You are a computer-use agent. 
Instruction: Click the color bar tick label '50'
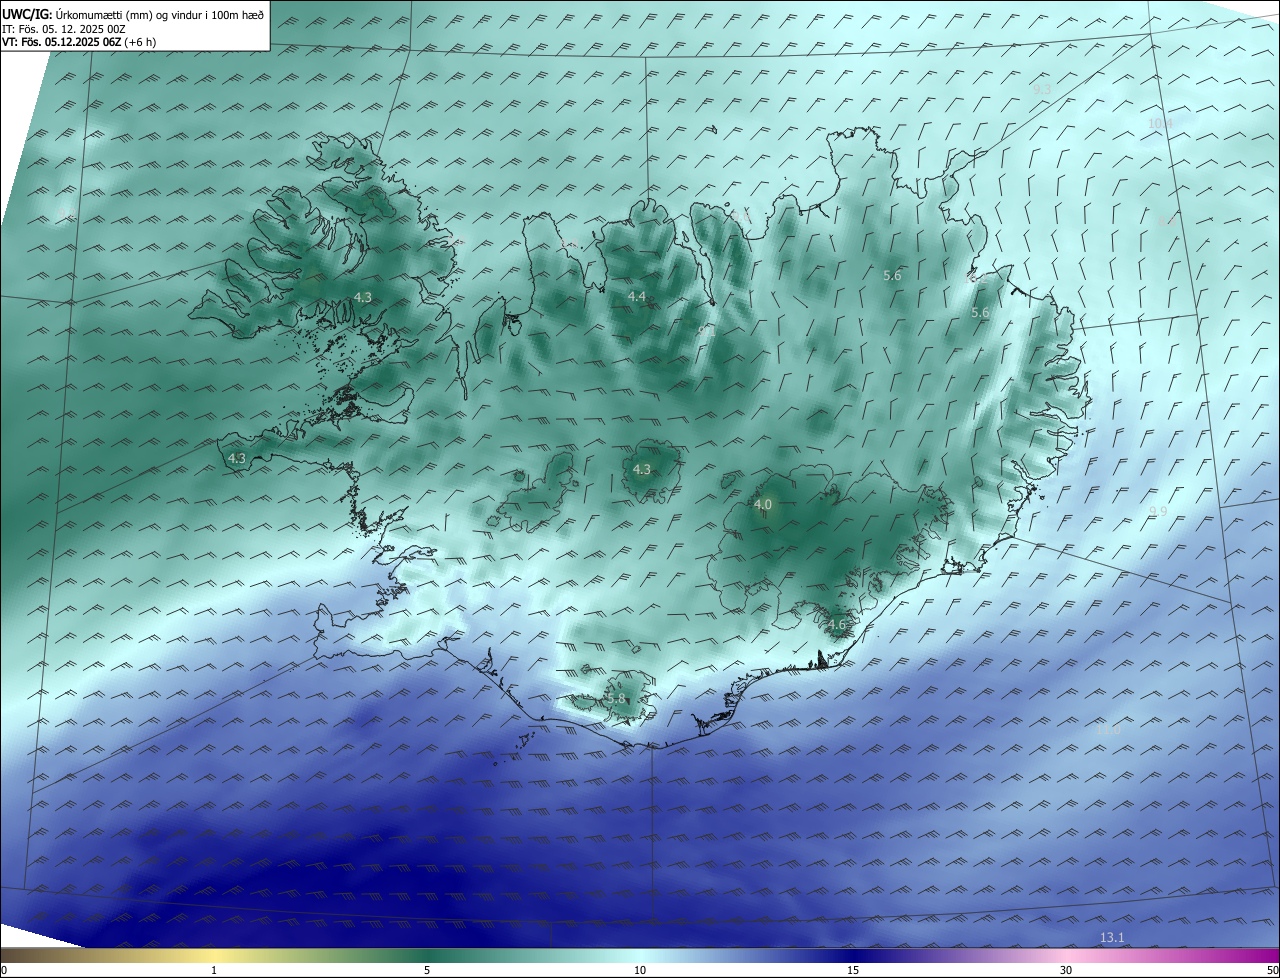(1272, 970)
